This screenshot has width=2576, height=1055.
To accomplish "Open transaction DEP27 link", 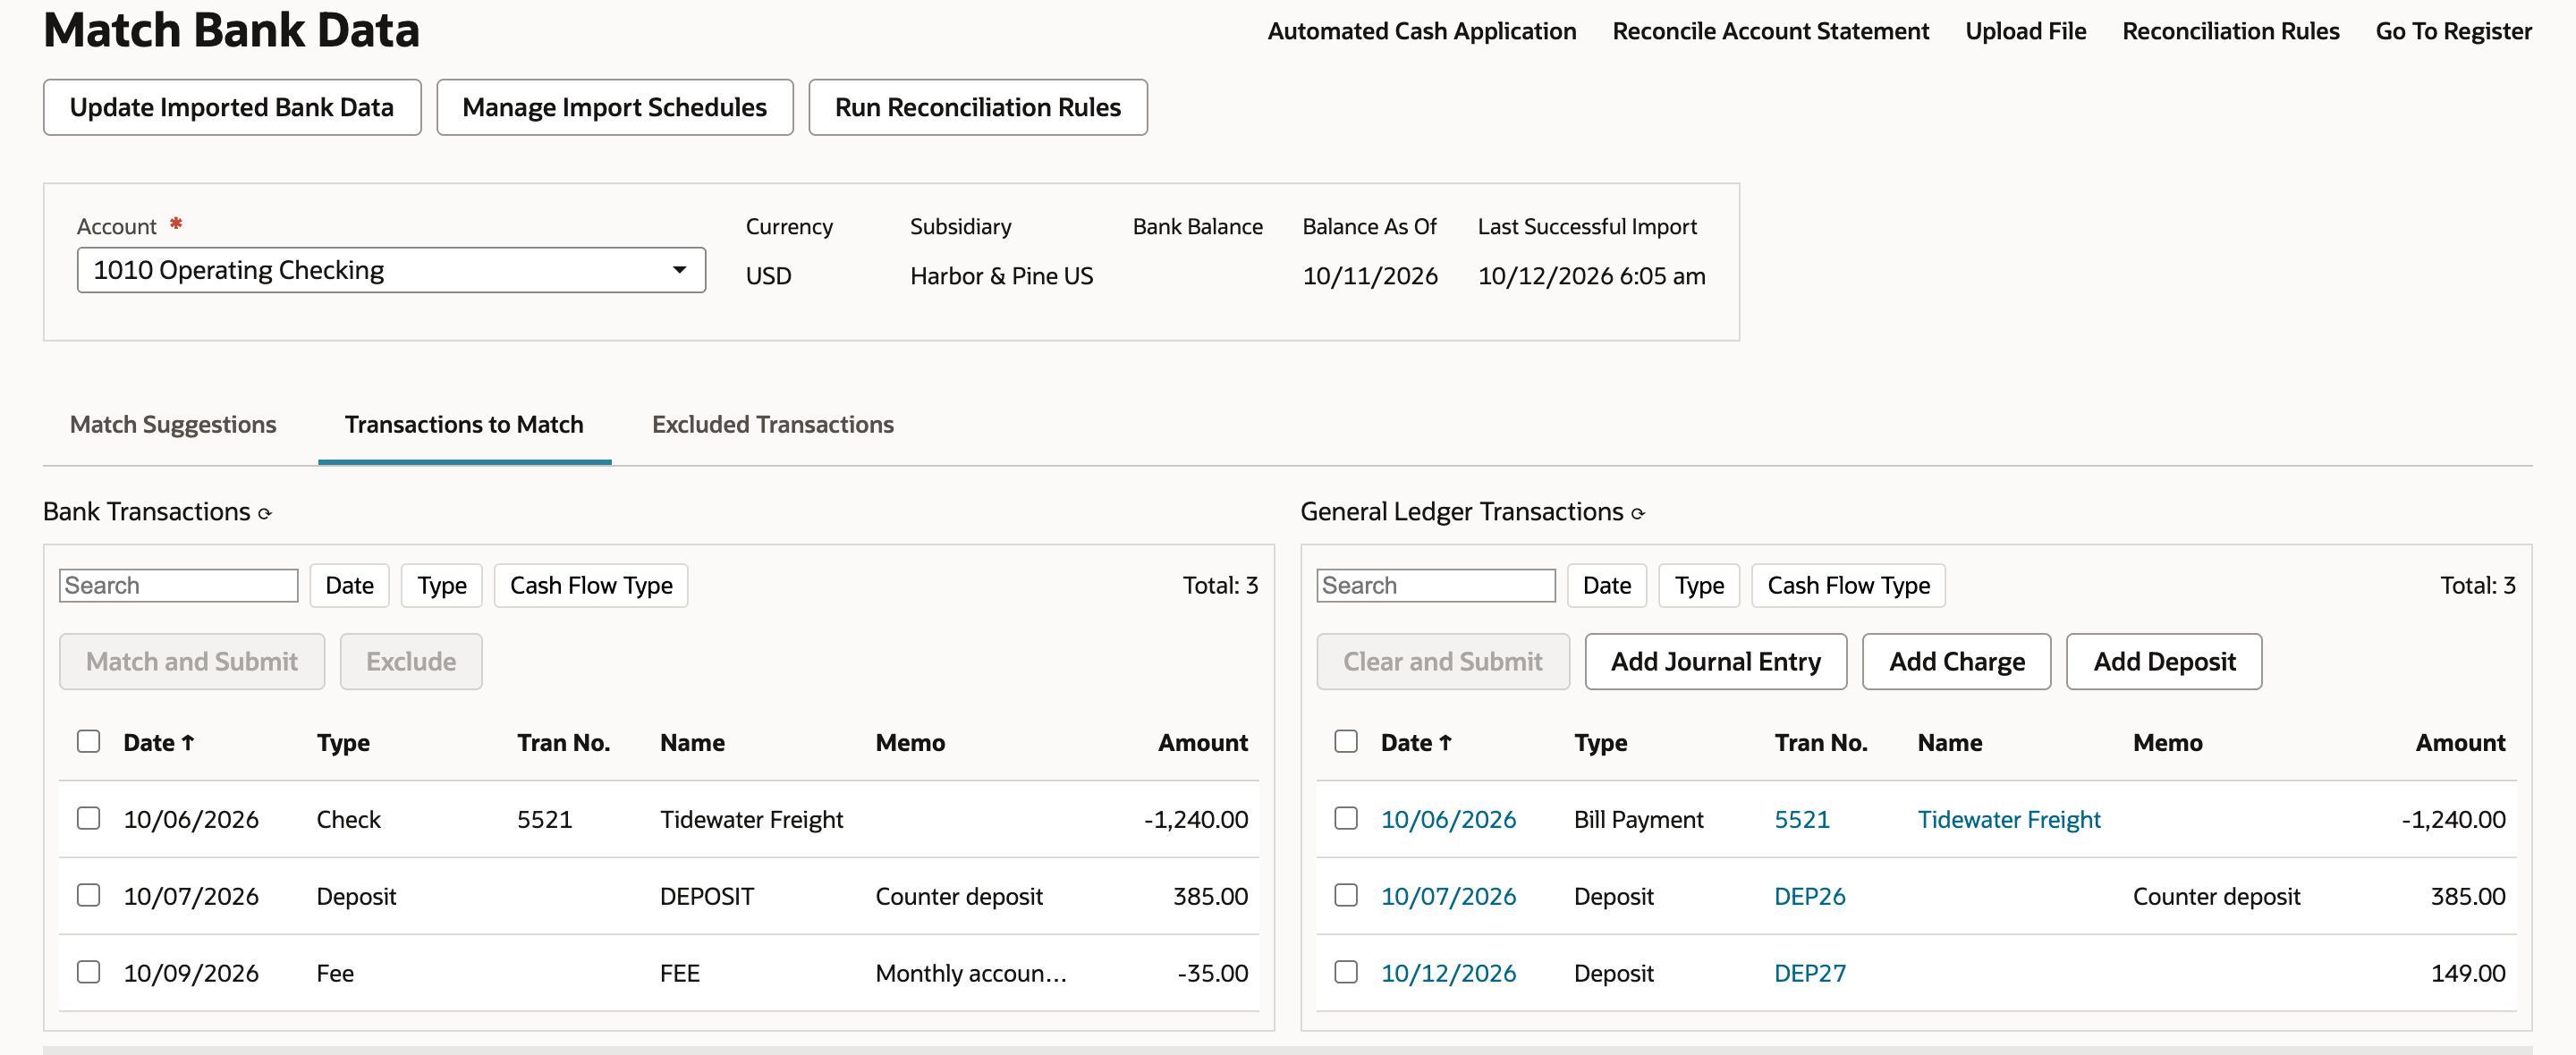I will click(1810, 973).
